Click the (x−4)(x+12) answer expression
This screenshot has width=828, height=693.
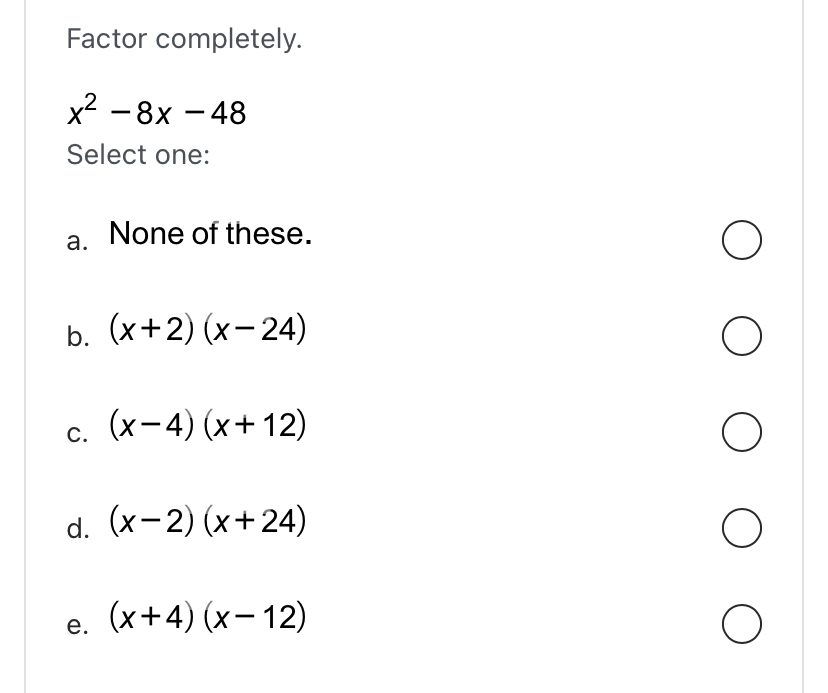pos(208,427)
